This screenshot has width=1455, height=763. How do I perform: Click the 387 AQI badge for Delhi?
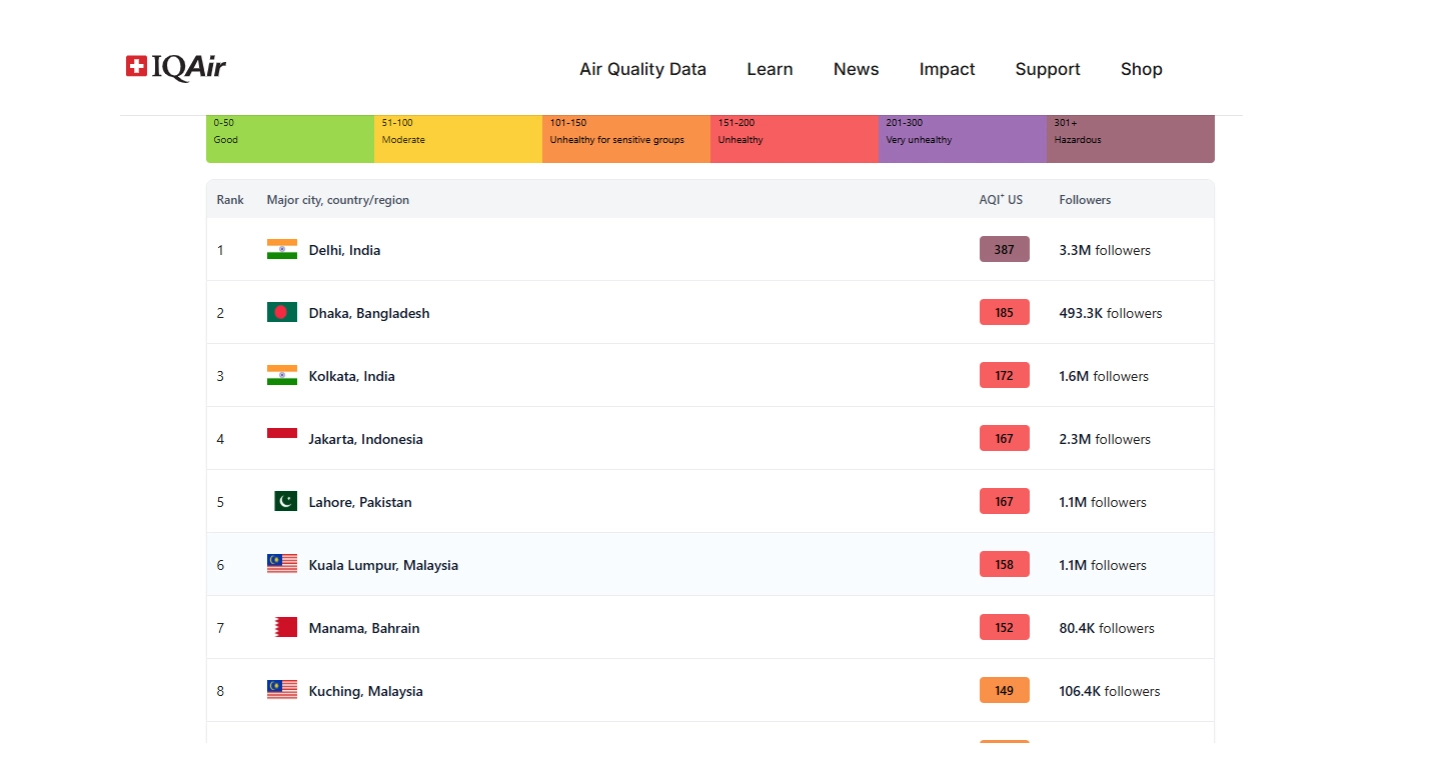[1004, 250]
